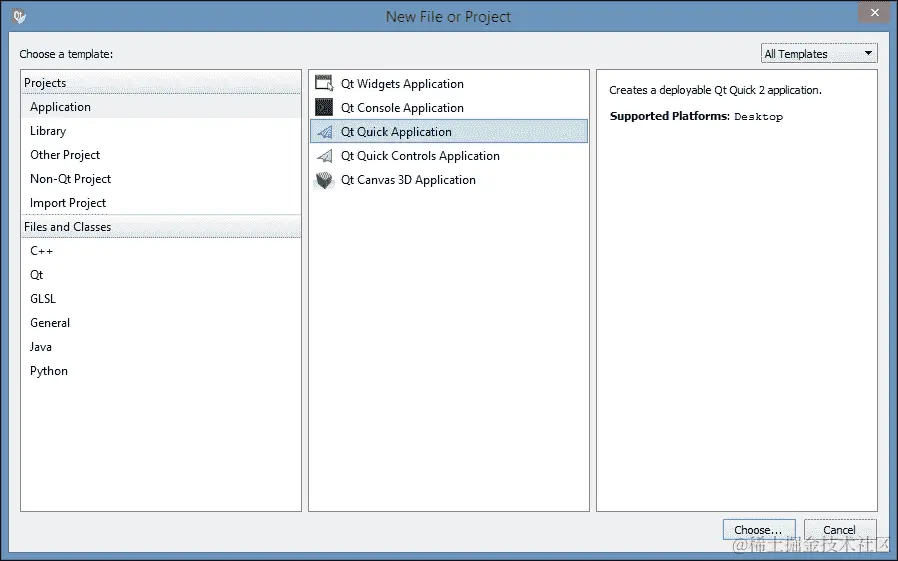Select the Qt files category
Image resolution: width=898 pixels, height=561 pixels.
click(161, 275)
